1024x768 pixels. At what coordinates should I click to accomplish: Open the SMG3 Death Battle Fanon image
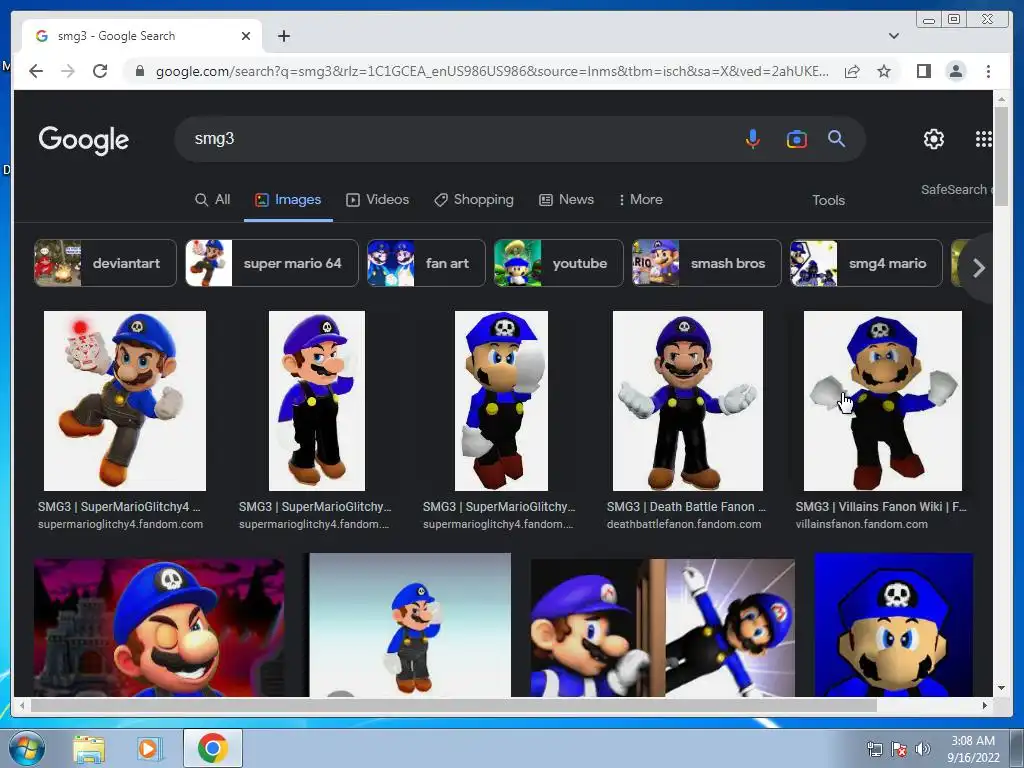[688, 400]
